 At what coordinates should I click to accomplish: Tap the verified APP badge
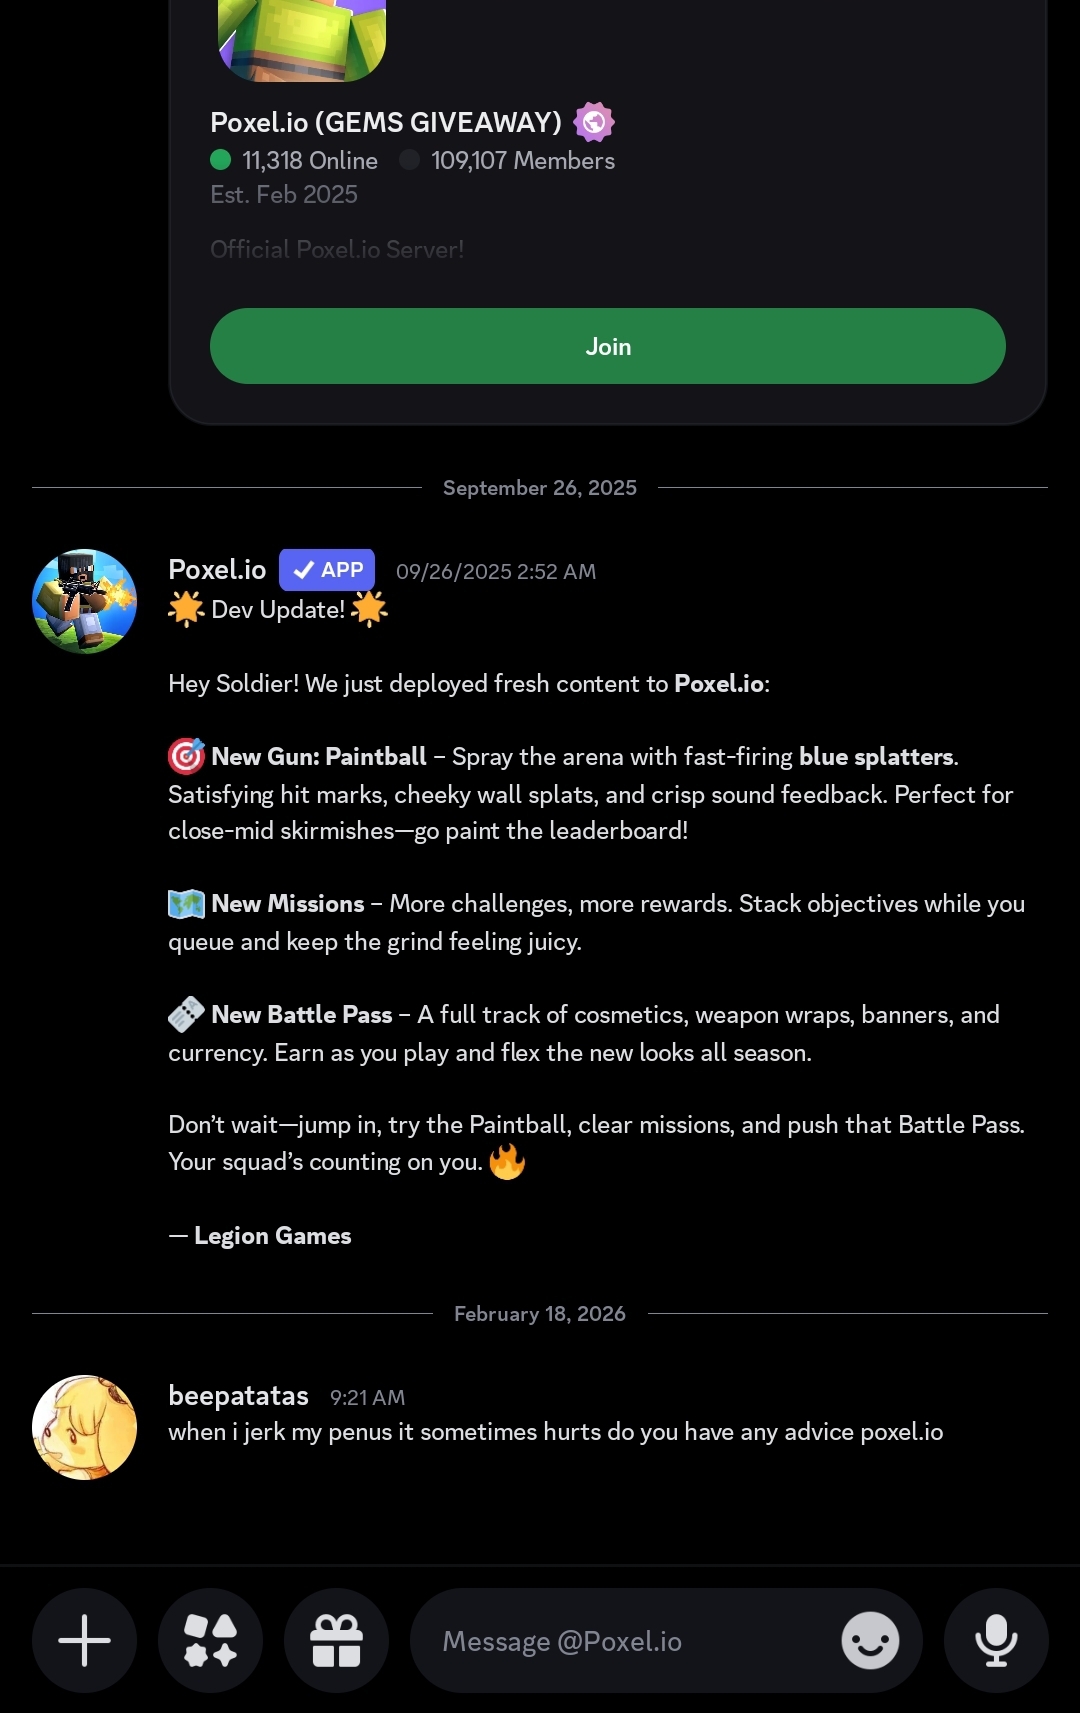click(x=327, y=570)
